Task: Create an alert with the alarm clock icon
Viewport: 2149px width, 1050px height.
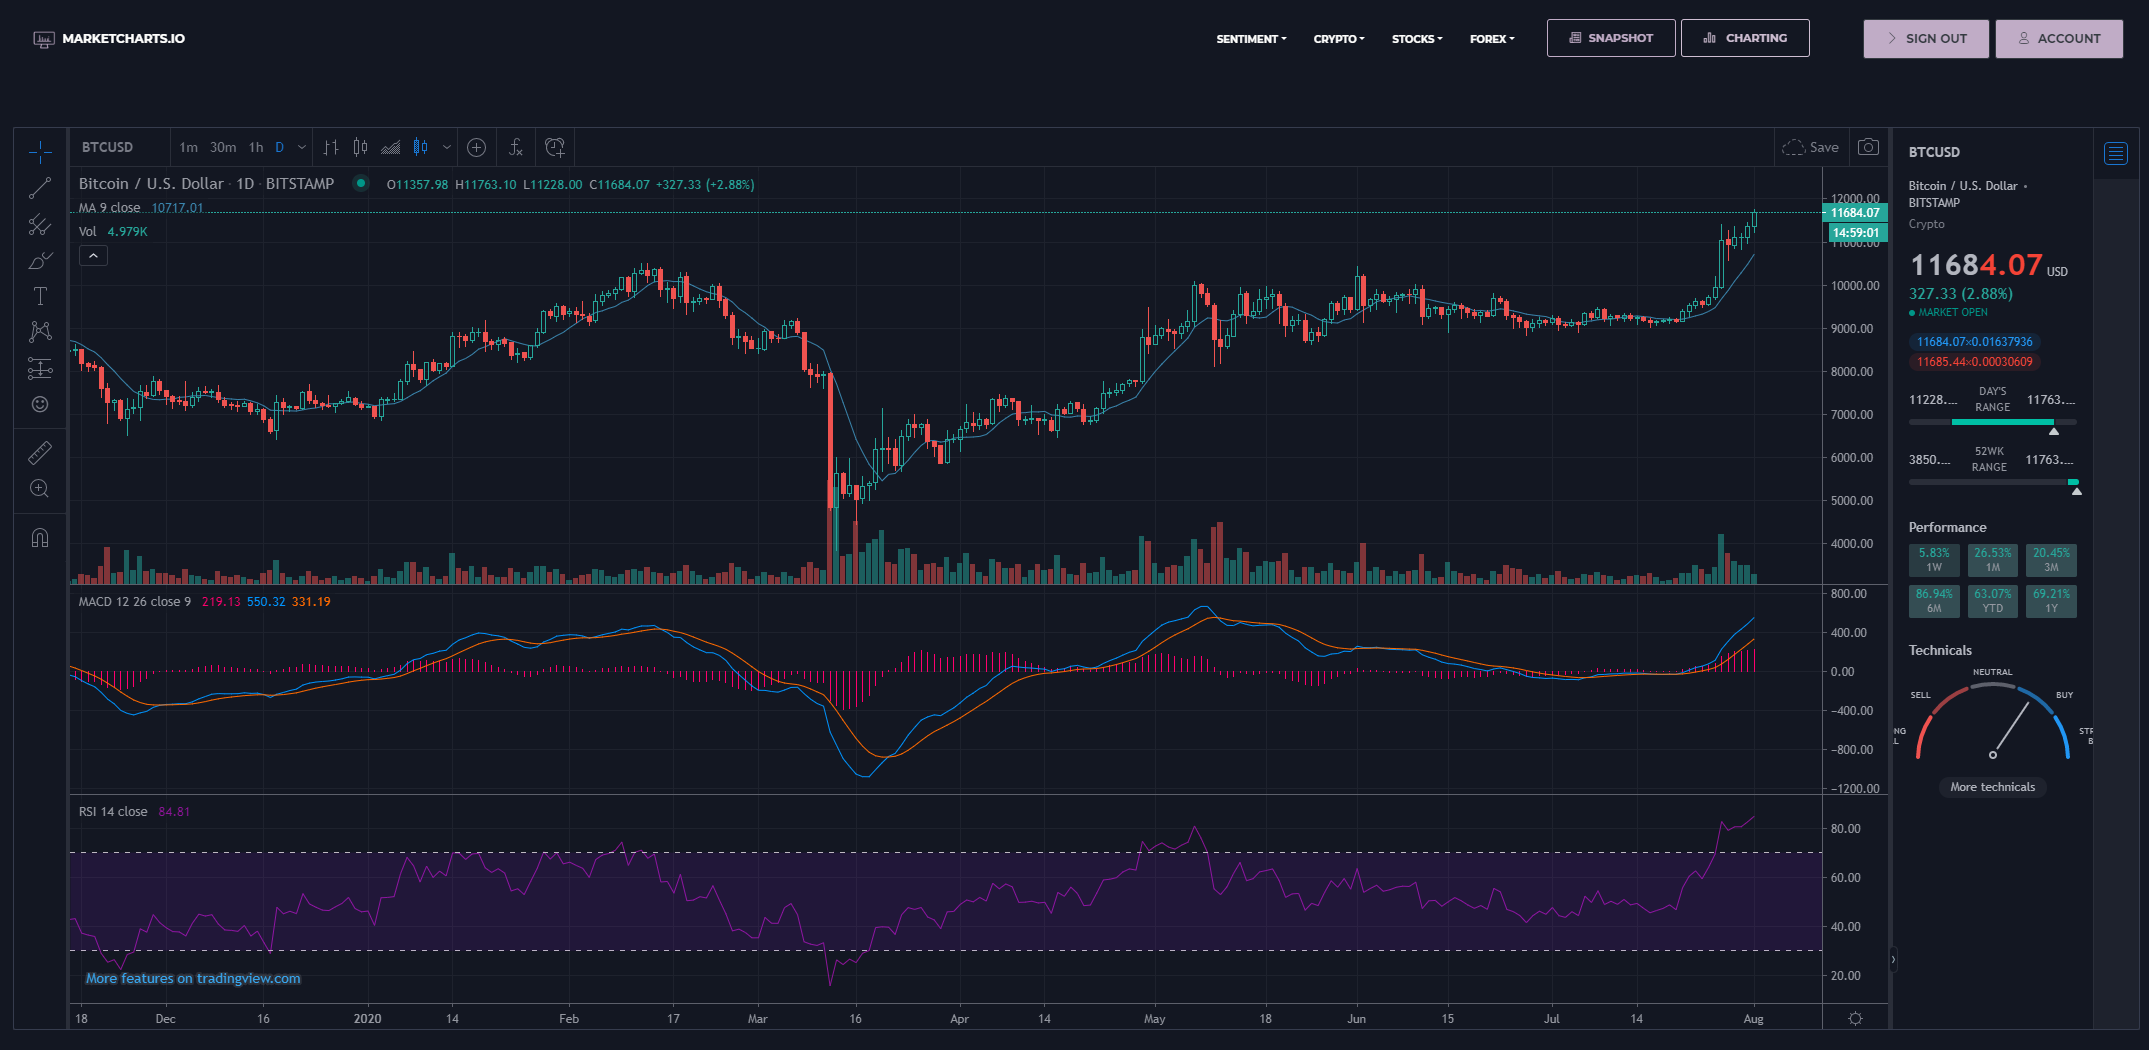Action: [x=556, y=147]
